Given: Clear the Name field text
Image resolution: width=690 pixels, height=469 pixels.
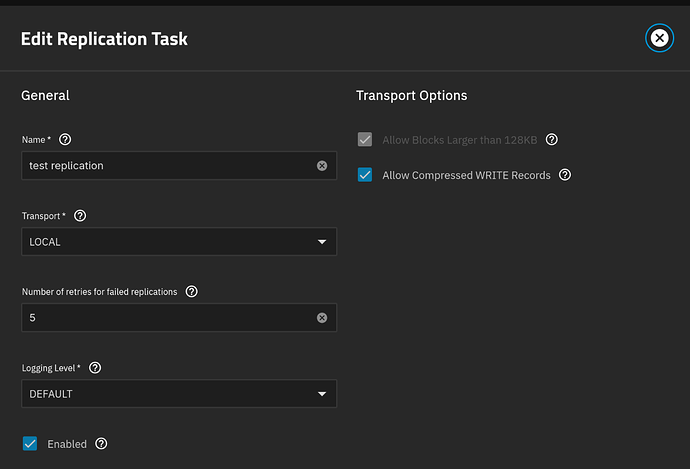Looking at the screenshot, I should click(x=322, y=165).
